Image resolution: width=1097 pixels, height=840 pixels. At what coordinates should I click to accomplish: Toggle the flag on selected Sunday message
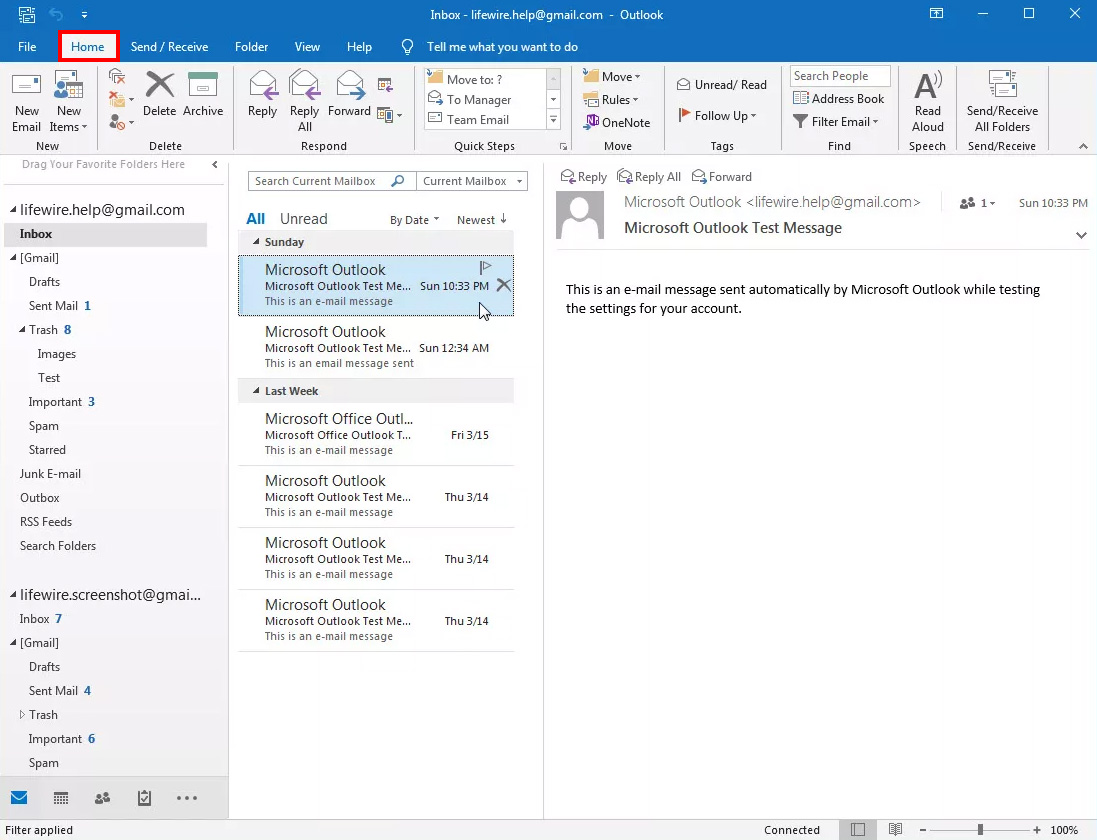click(485, 267)
